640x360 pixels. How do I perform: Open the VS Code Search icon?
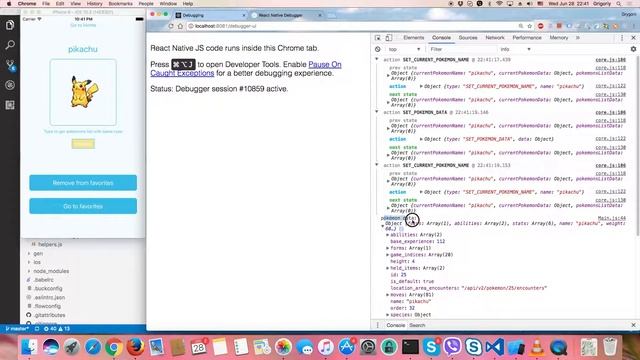10,45
